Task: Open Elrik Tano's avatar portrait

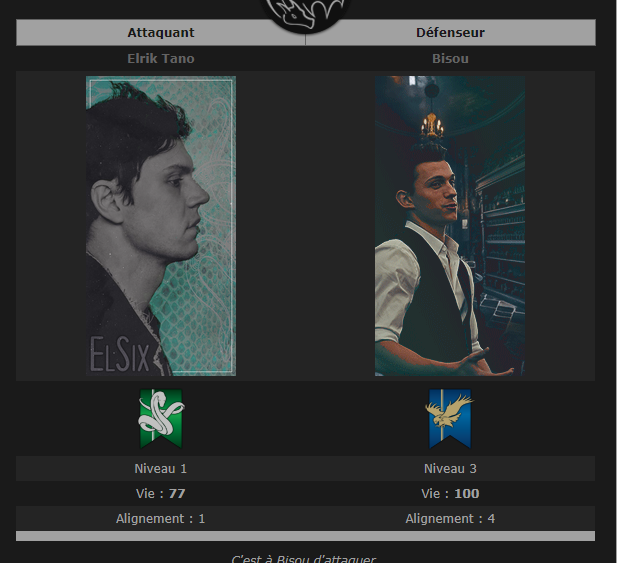Action: pos(161,226)
